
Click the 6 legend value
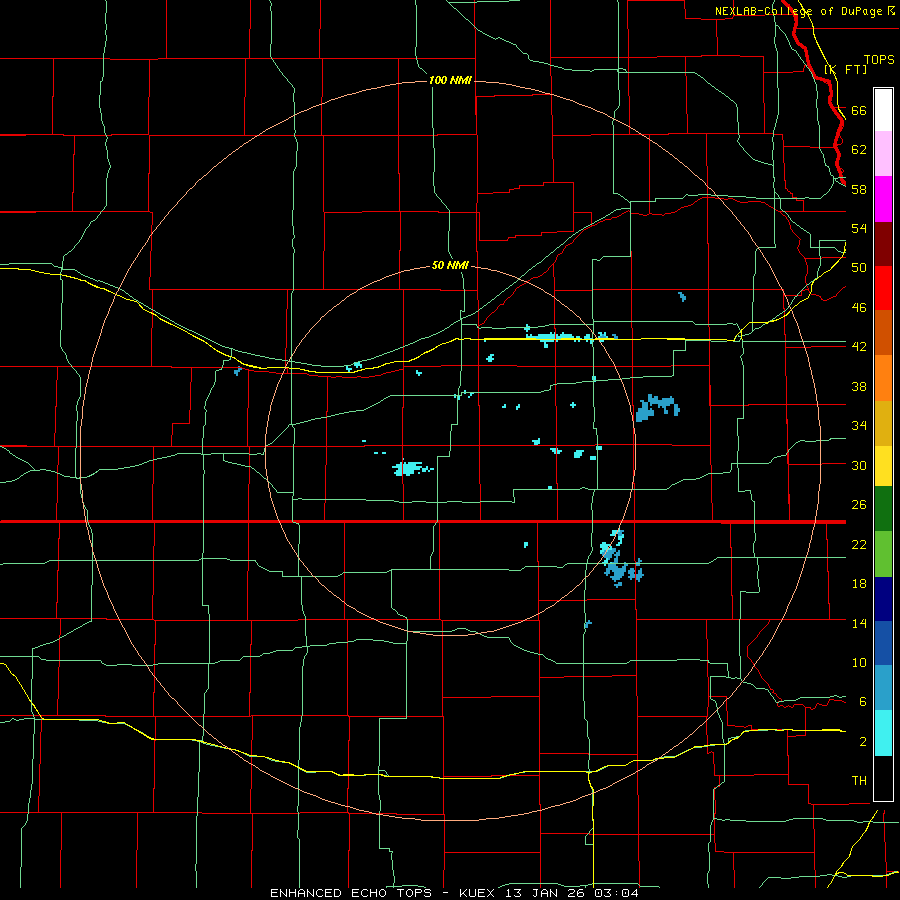[x=863, y=701]
